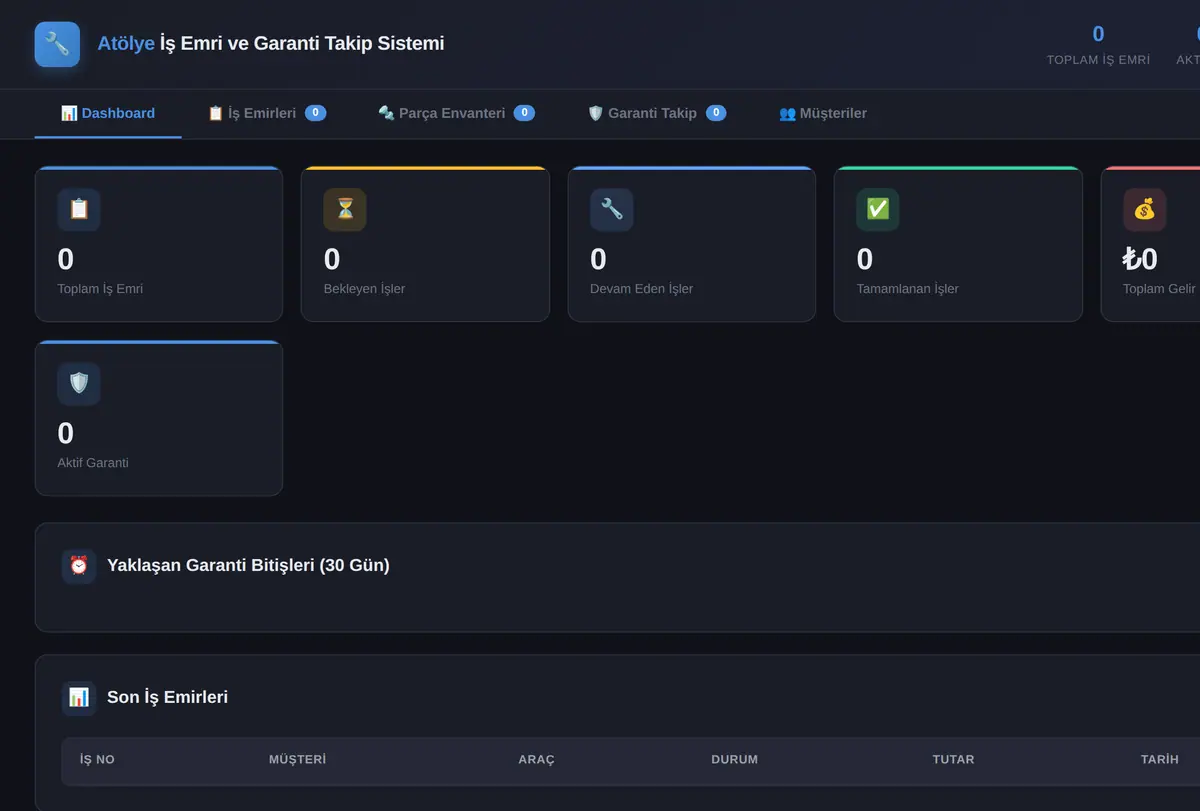Go to the Garanti Takip tab
This screenshot has width=1200, height=811.
point(657,114)
